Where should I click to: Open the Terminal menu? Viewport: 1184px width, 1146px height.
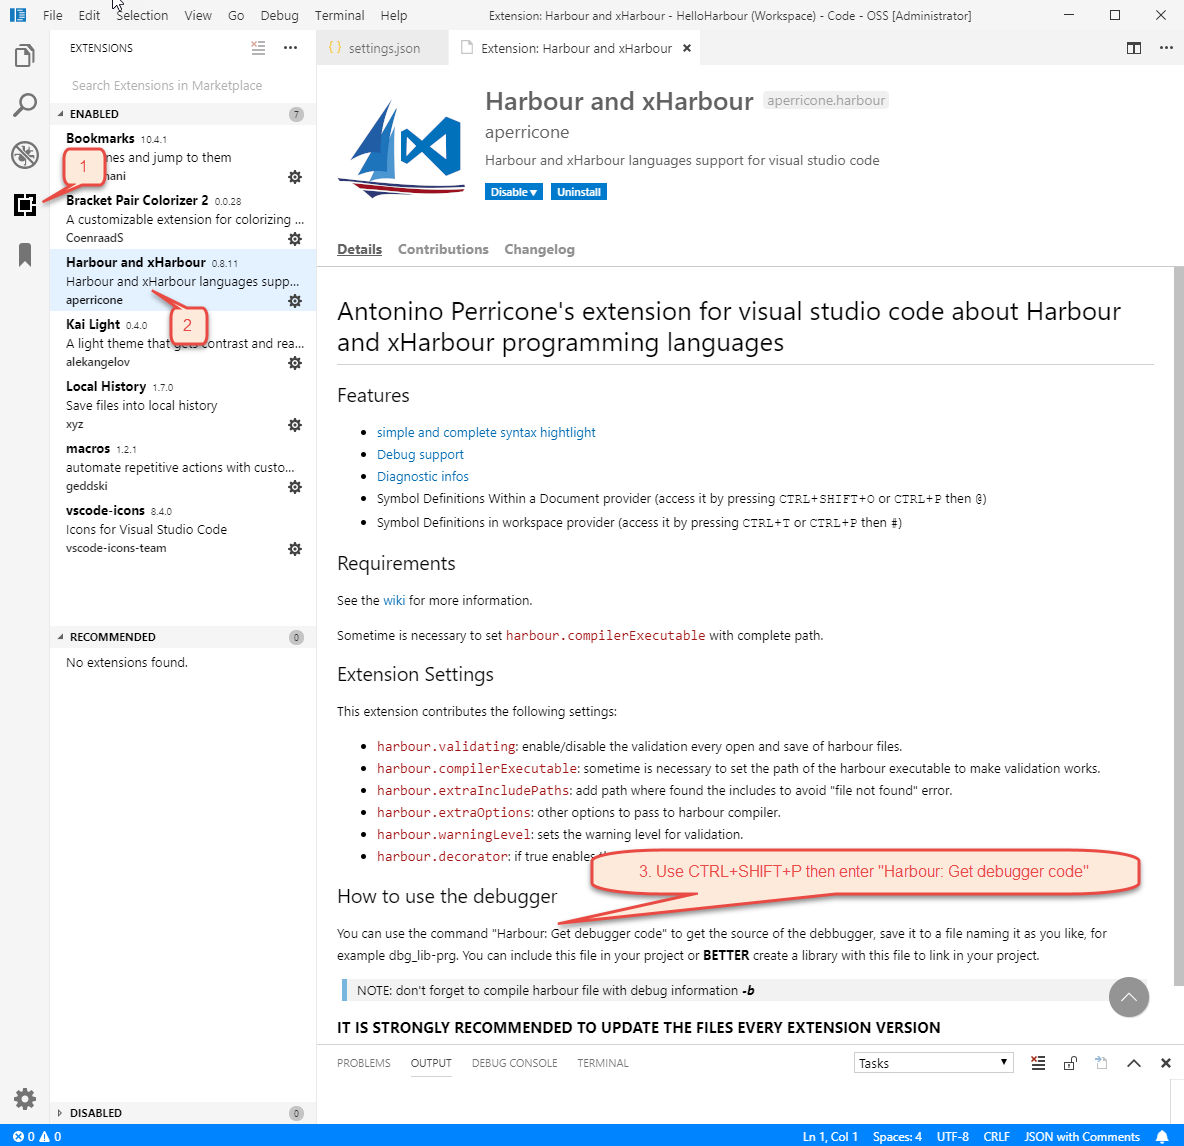pyautogui.click(x=339, y=15)
